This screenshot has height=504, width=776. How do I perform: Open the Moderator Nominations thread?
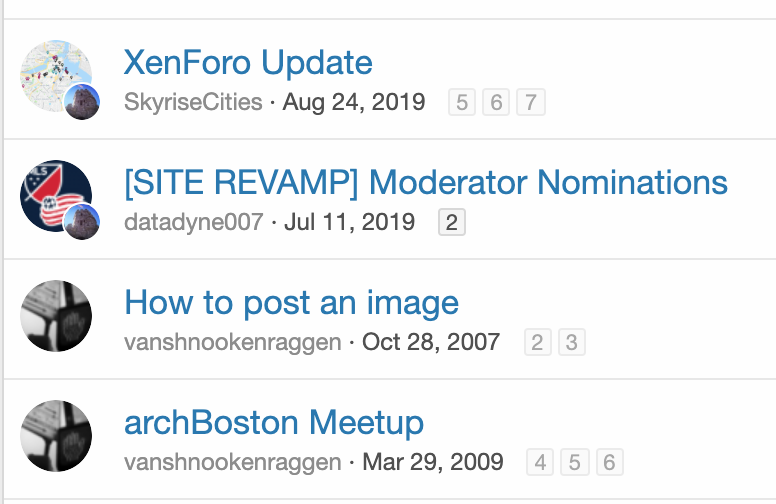(x=425, y=183)
